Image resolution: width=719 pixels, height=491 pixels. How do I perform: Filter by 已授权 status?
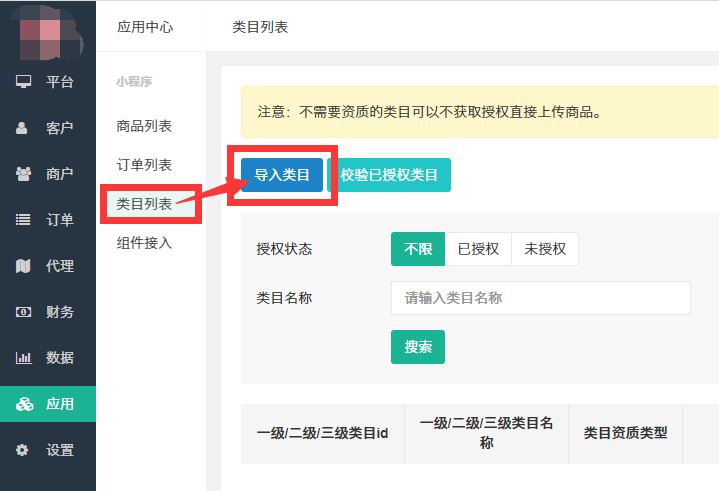tap(478, 249)
